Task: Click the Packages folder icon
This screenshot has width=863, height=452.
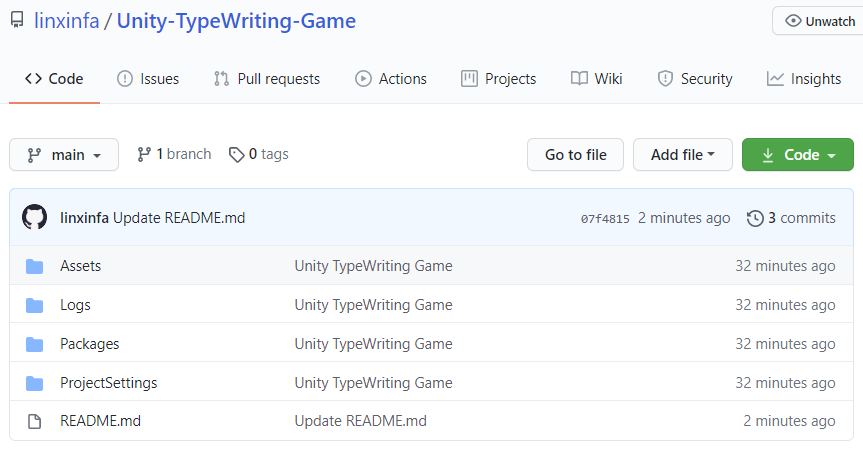Action: tap(35, 345)
